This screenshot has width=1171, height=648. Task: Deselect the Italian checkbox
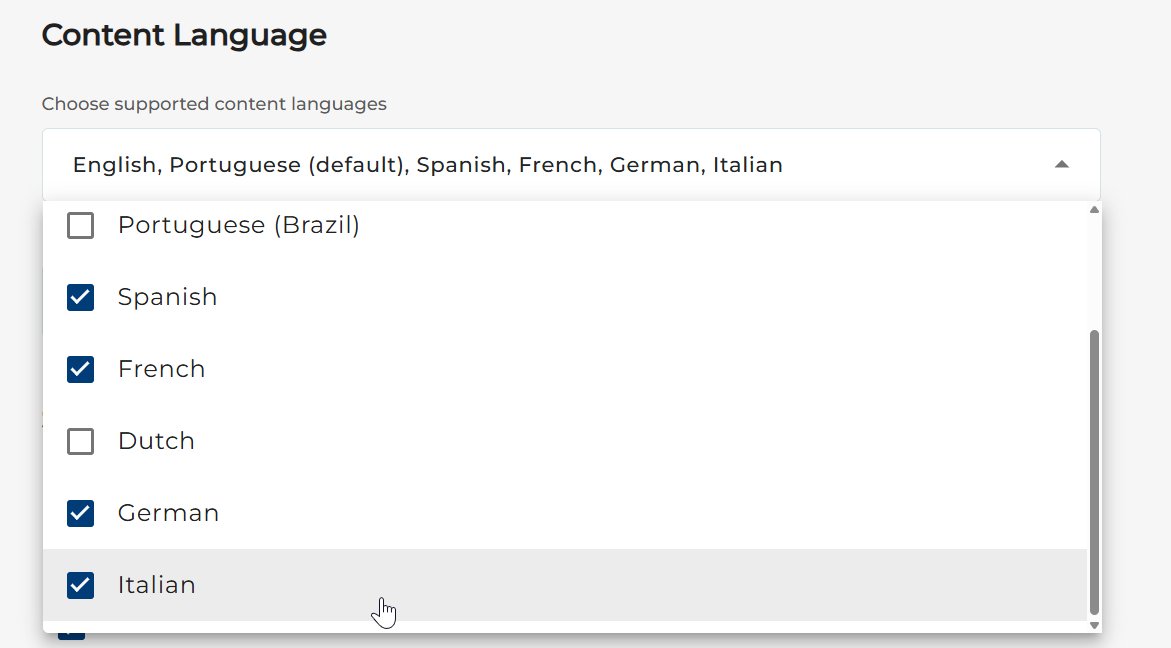point(80,586)
